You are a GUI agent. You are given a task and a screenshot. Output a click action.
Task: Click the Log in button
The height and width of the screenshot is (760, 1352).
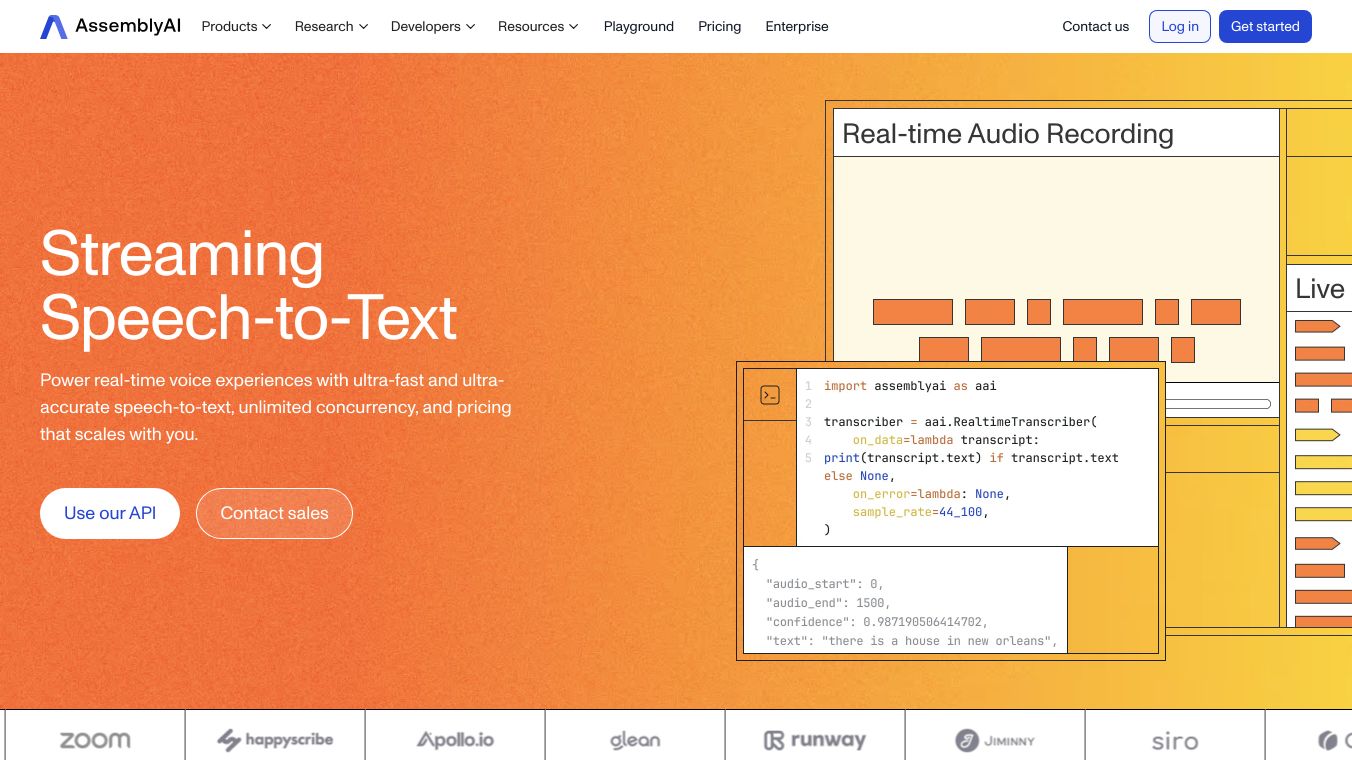[1180, 26]
